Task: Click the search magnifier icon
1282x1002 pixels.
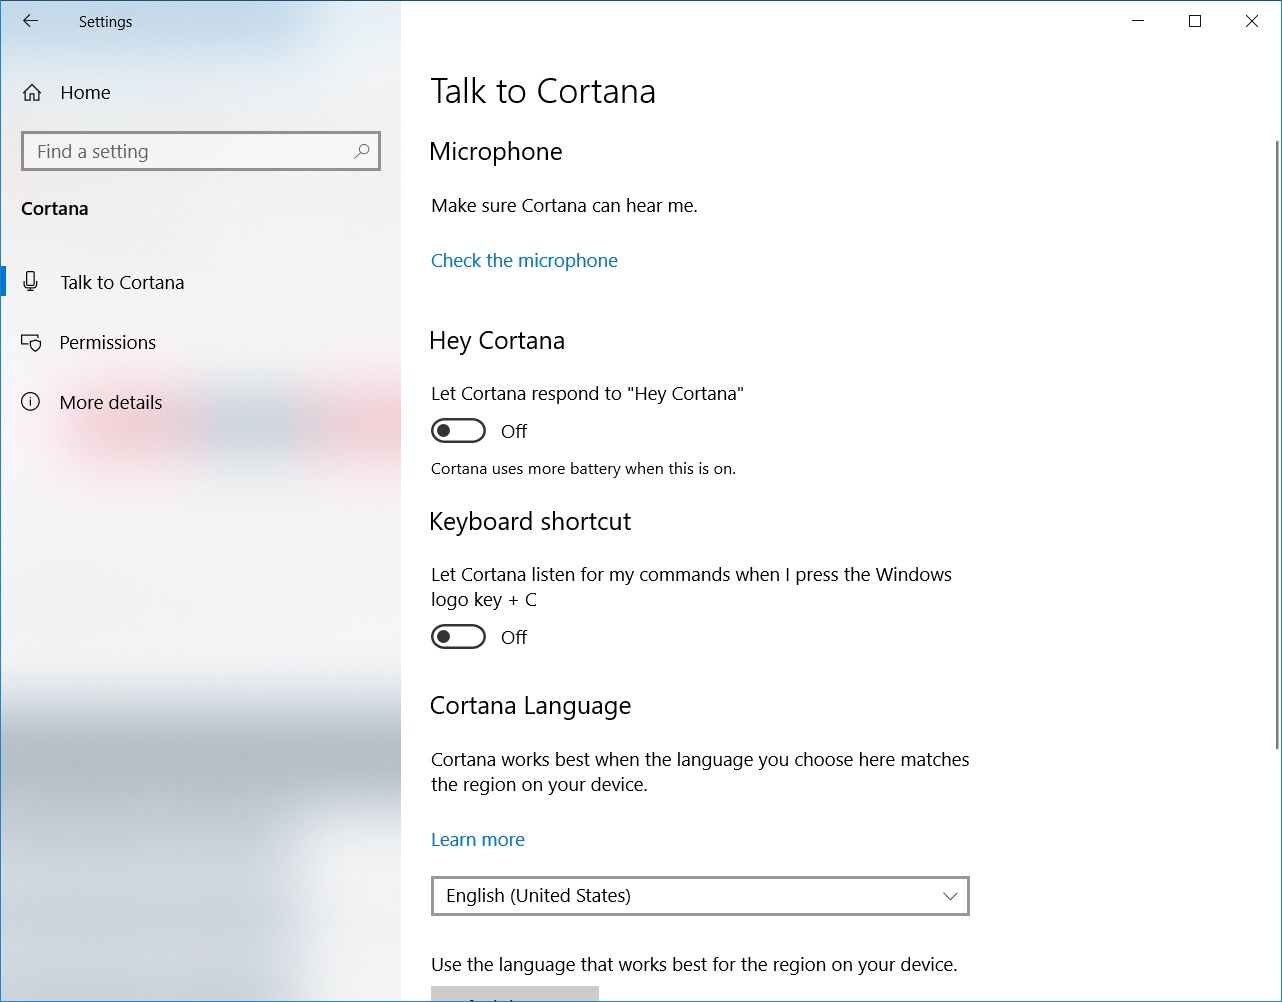Action: pyautogui.click(x=361, y=151)
